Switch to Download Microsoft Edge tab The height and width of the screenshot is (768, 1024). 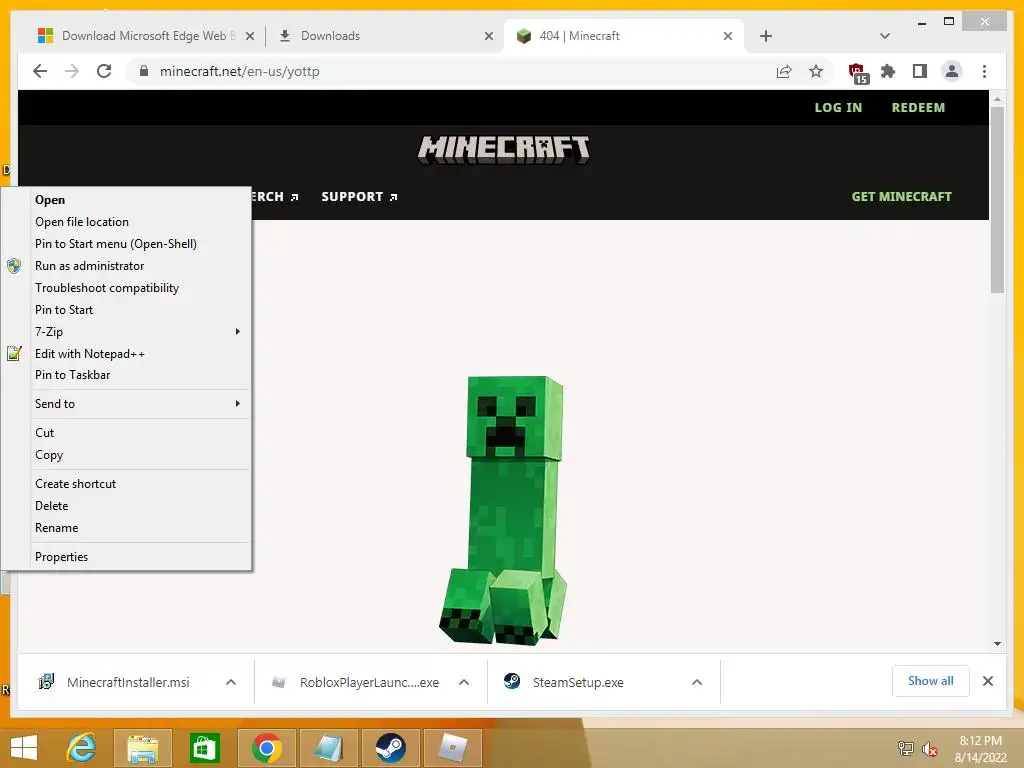click(144, 36)
